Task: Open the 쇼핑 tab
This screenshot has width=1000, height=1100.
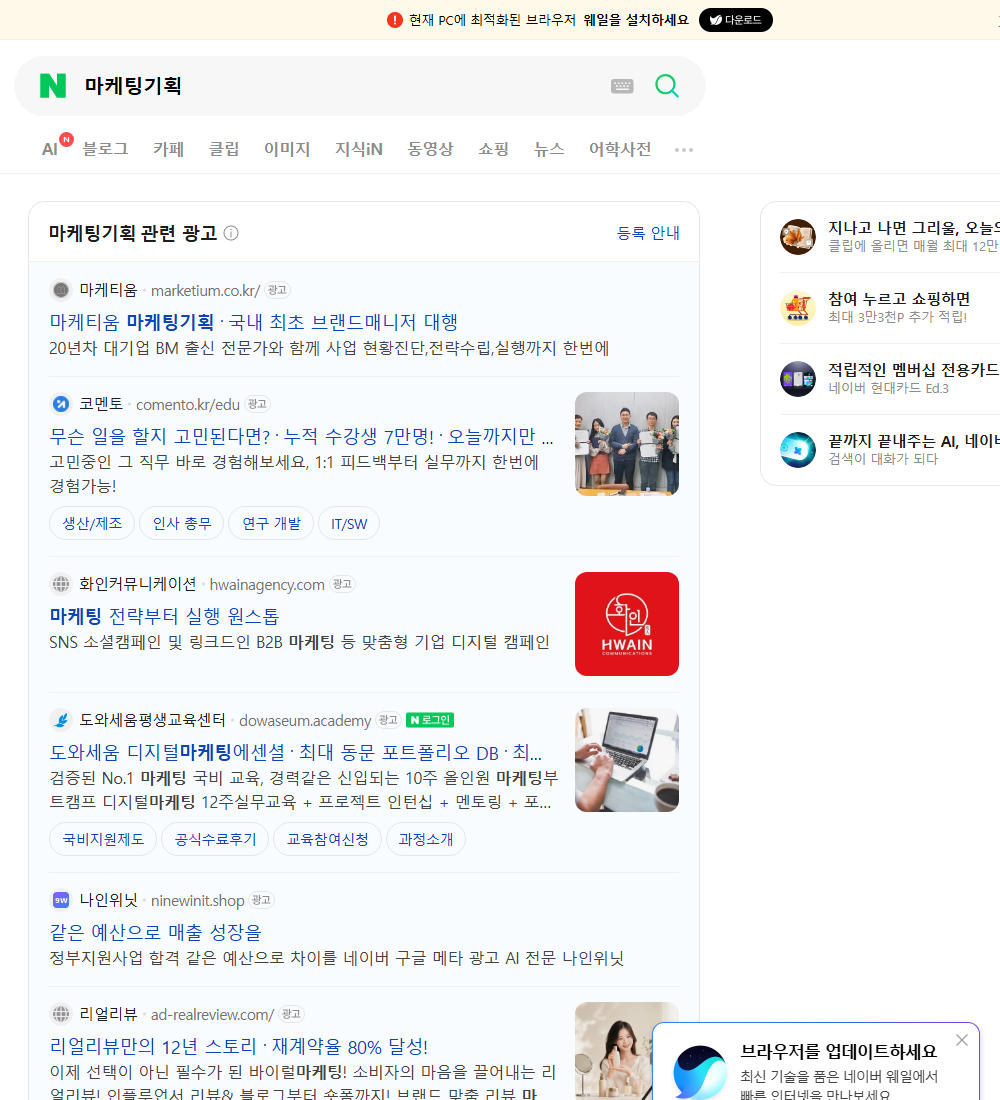Action: [493, 149]
